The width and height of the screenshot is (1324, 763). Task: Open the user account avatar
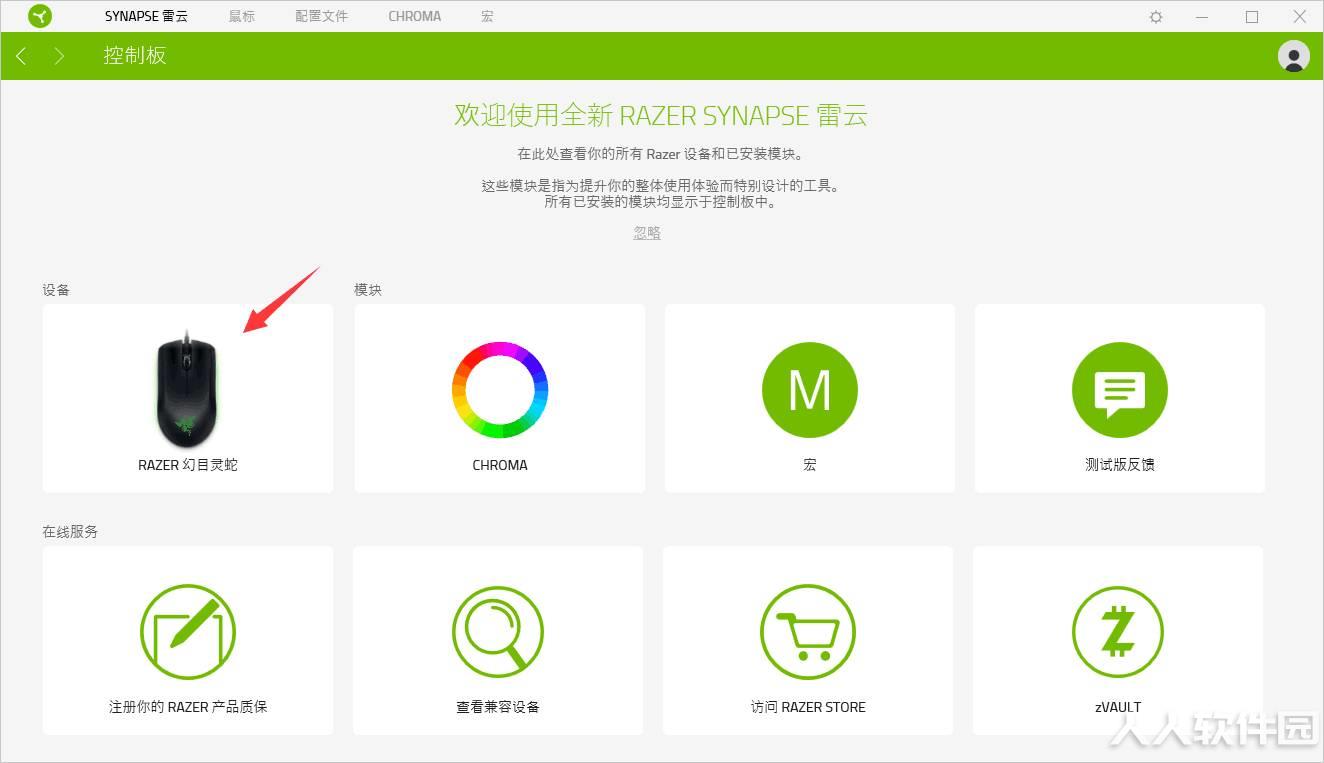pos(1294,56)
